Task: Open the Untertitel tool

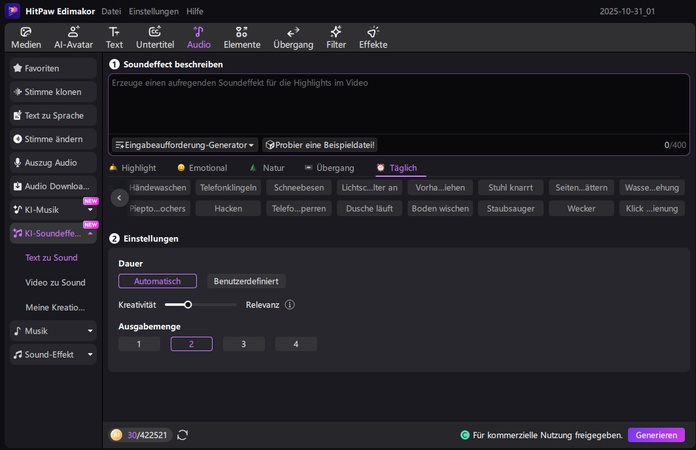Action: [x=155, y=37]
